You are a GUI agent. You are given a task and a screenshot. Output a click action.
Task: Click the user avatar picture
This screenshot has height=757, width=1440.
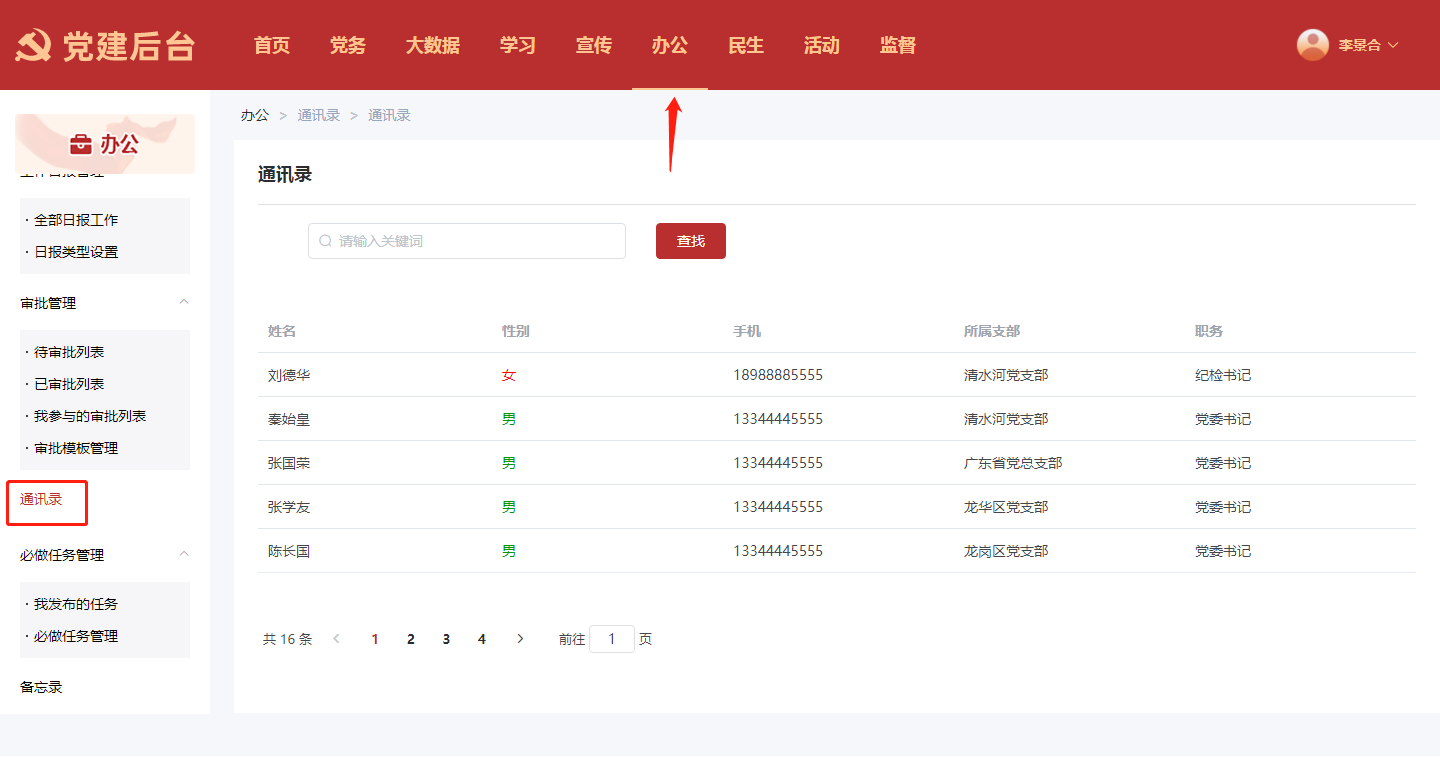click(x=1312, y=45)
